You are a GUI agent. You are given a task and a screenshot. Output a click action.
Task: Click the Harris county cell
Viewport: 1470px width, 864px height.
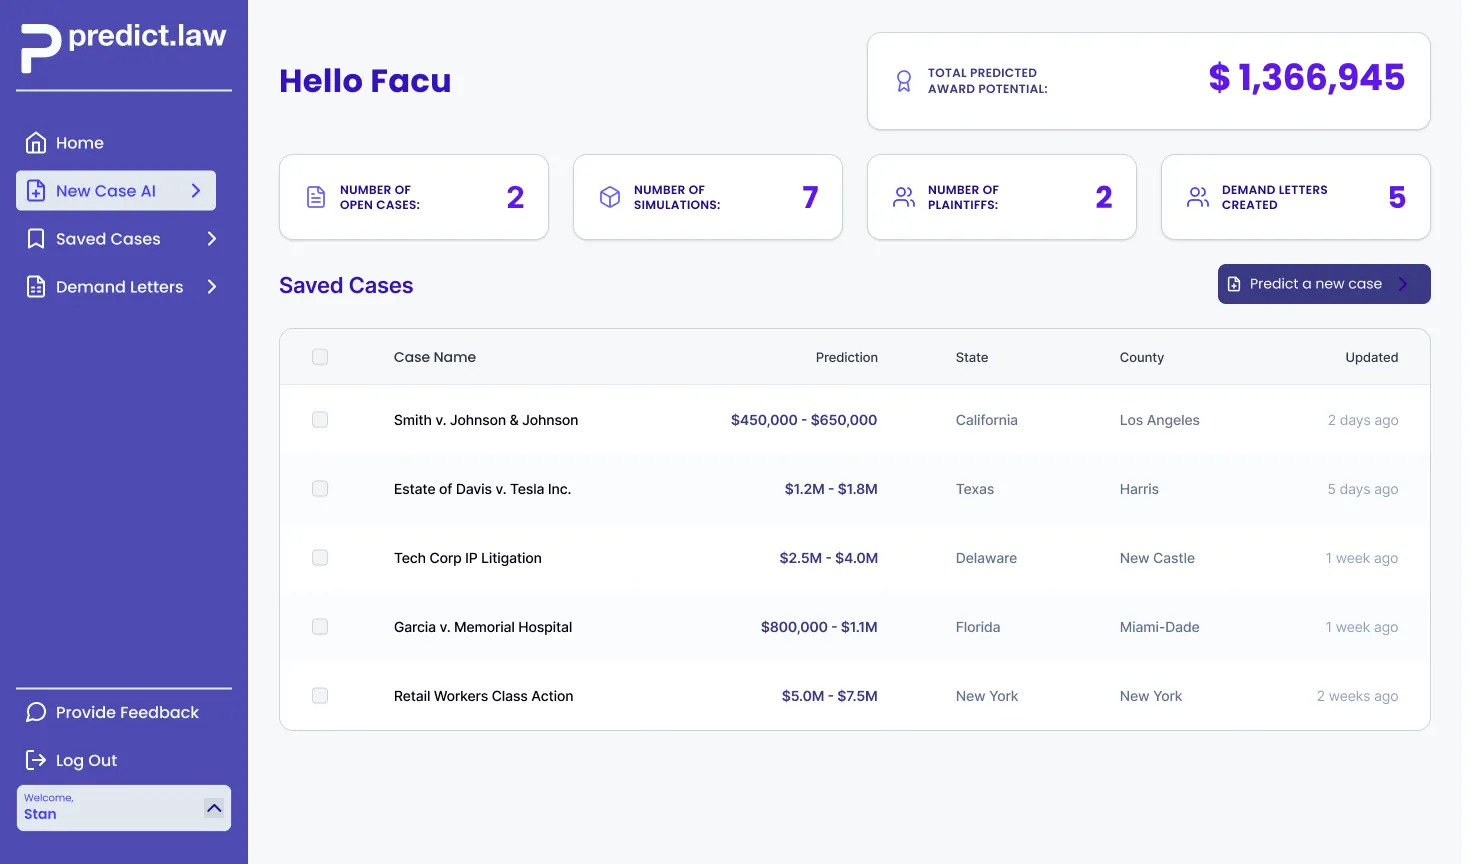coord(1139,489)
